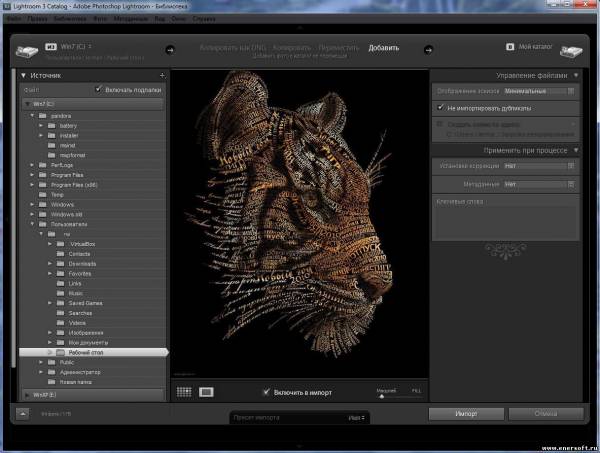Click the plus icon in Источник header

(162, 76)
